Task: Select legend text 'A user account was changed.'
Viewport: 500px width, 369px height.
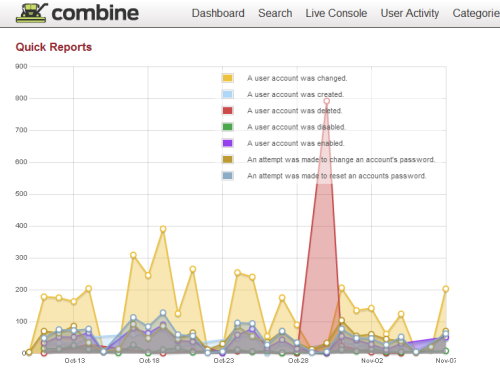Action: 297,78
